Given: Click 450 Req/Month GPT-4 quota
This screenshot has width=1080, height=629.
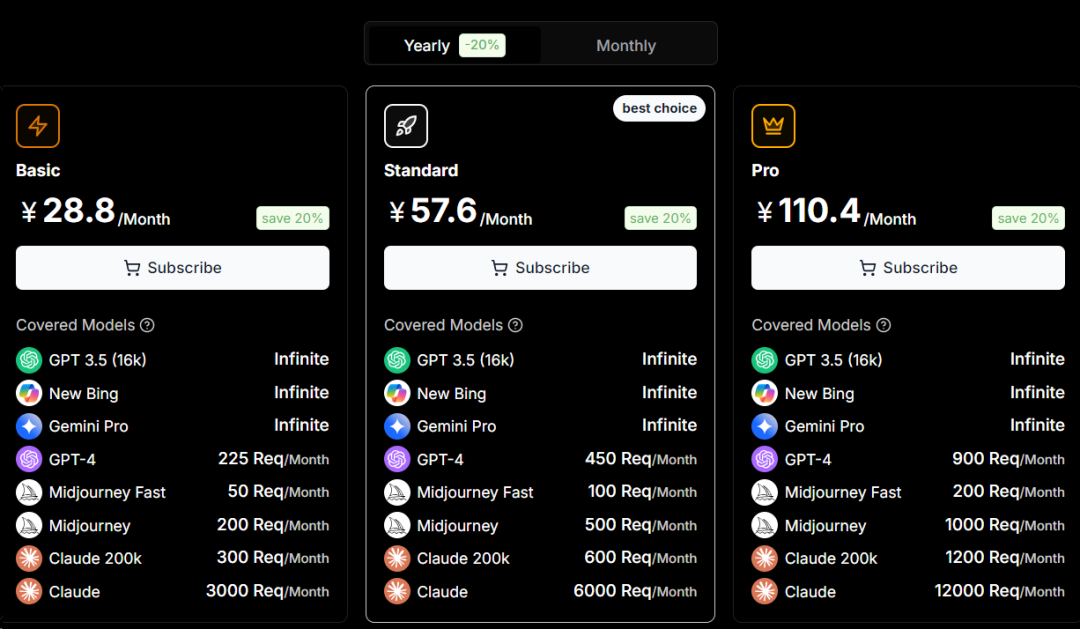Looking at the screenshot, I should [x=641, y=459].
